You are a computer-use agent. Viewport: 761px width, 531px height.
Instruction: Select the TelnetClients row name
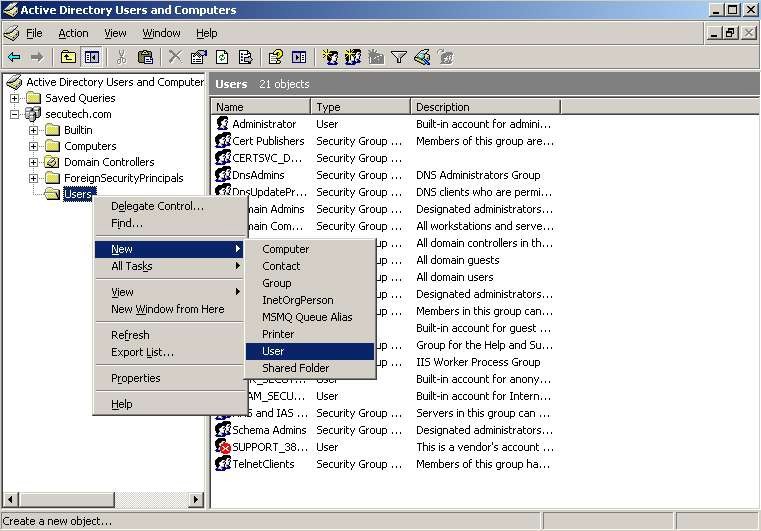coord(263,464)
